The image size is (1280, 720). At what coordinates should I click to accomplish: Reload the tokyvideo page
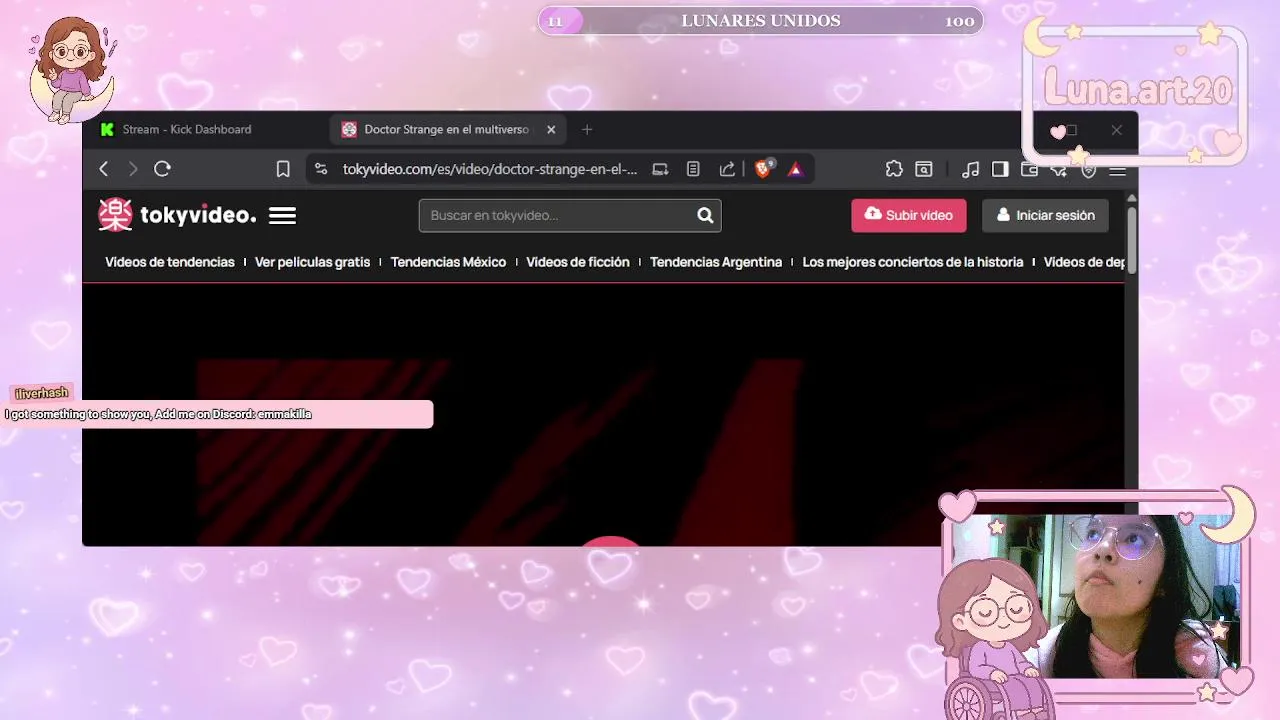[x=162, y=169]
